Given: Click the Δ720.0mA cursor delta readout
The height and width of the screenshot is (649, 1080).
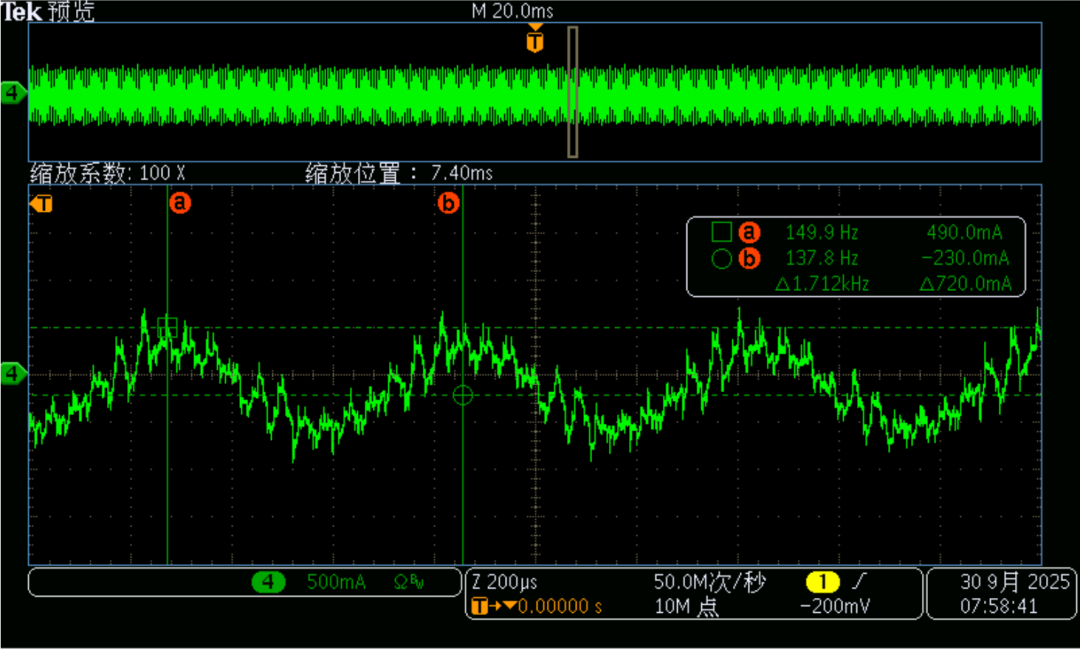Looking at the screenshot, I should click(963, 284).
